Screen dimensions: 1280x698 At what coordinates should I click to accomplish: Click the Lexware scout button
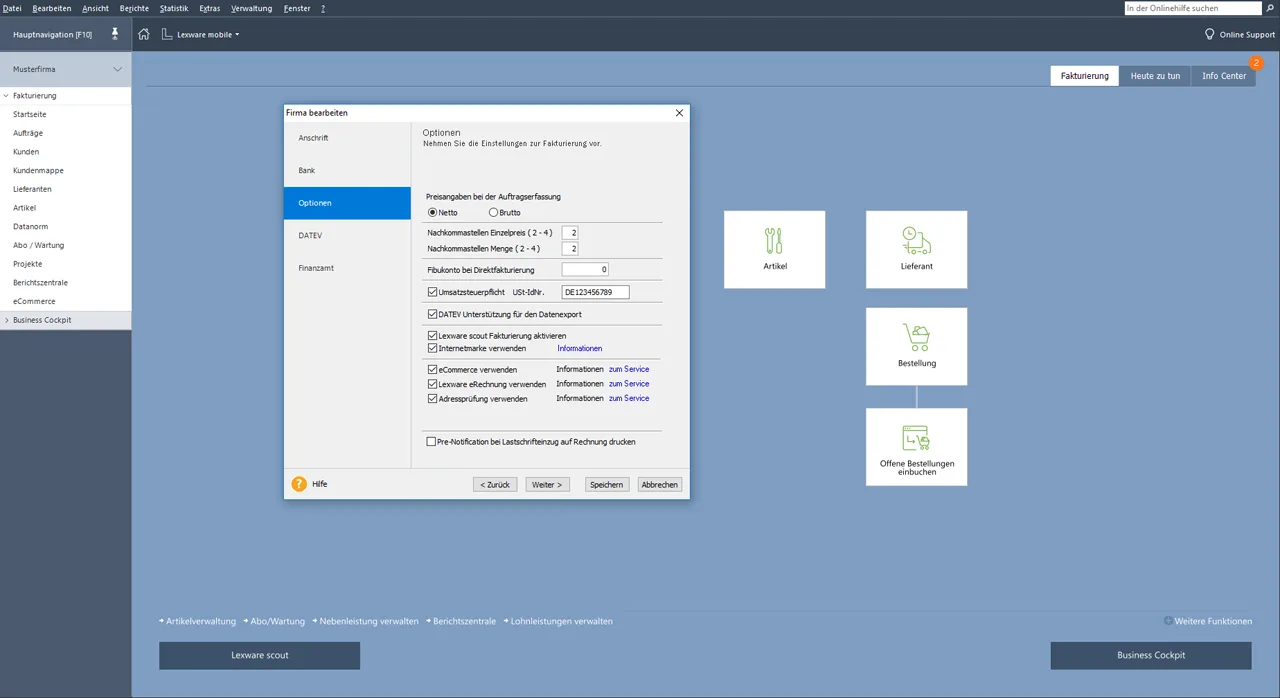[x=260, y=655]
